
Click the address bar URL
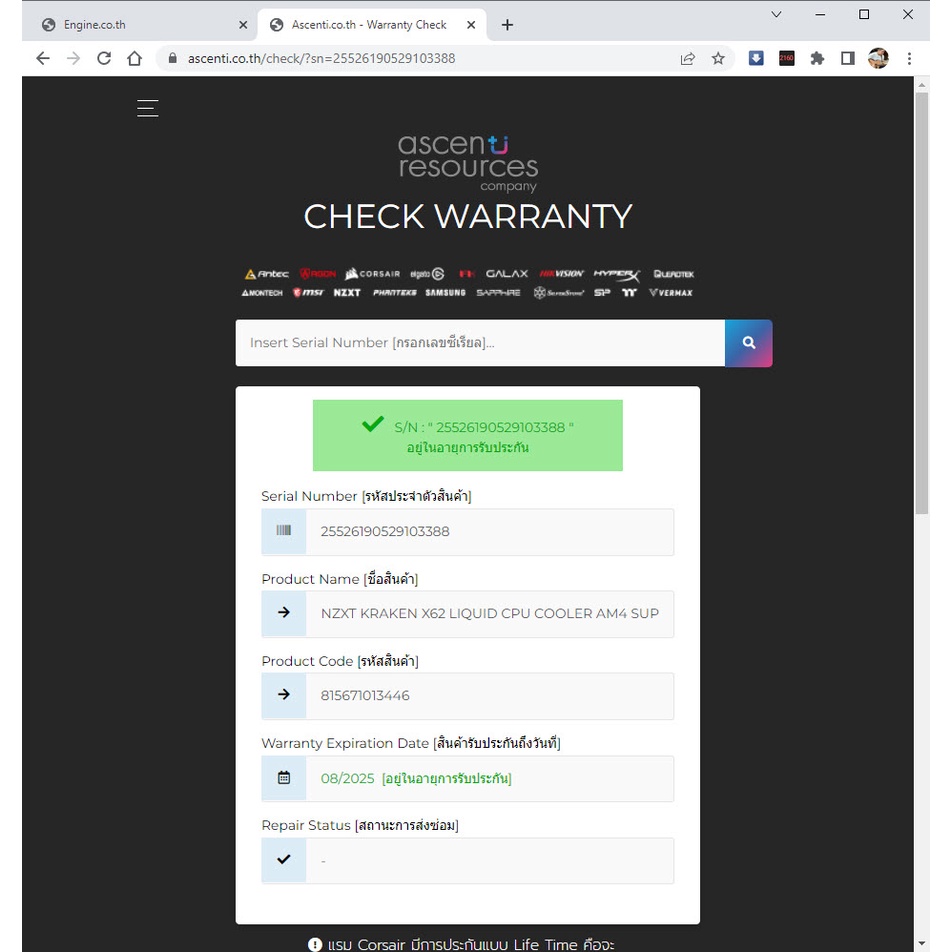pos(400,59)
